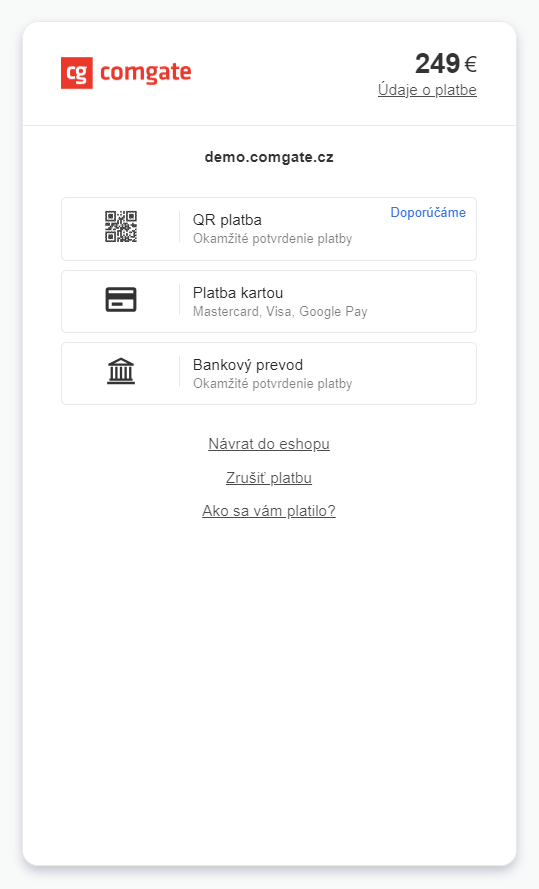Click the euro currency symbol

pyautogui.click(x=470, y=65)
